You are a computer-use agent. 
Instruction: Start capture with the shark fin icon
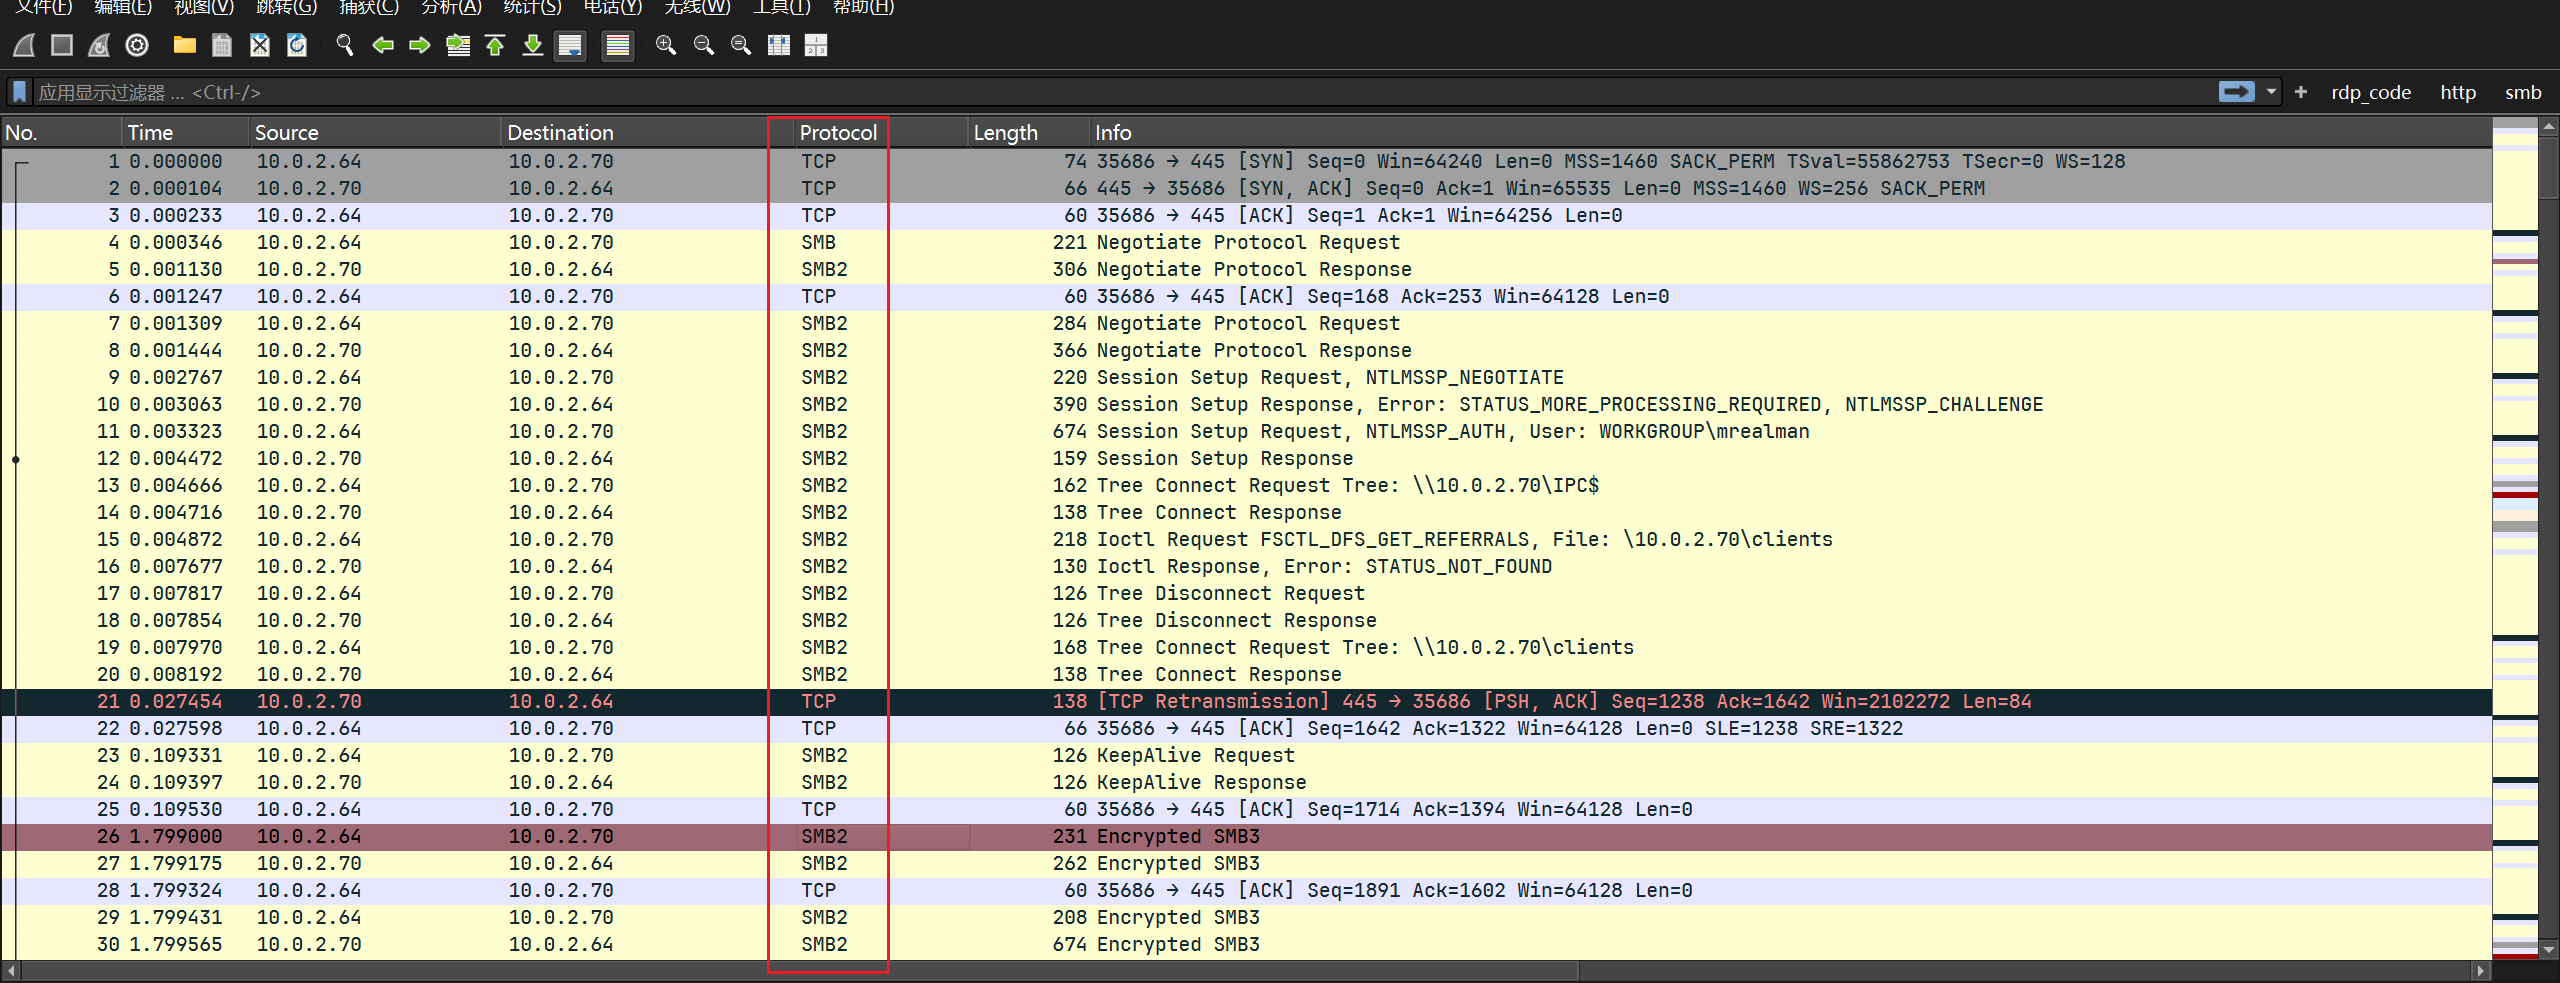[24, 45]
